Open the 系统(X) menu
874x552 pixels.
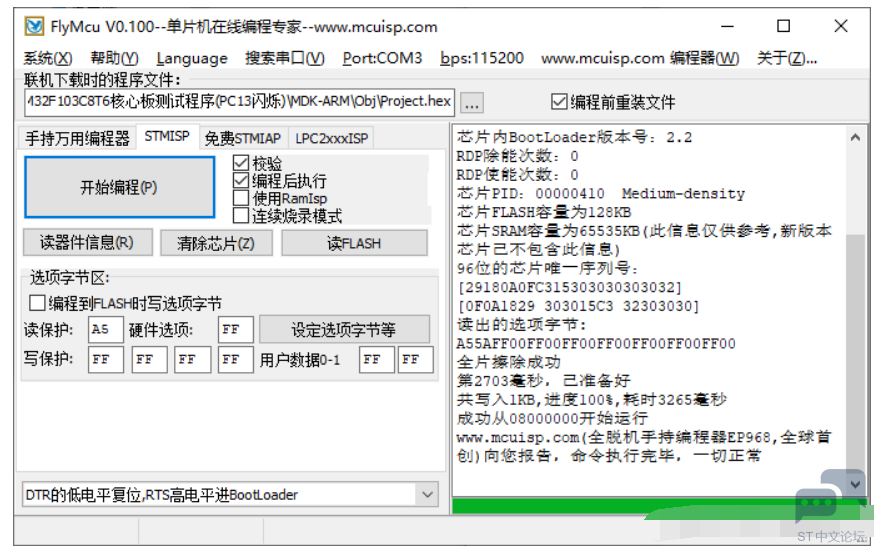pos(48,58)
